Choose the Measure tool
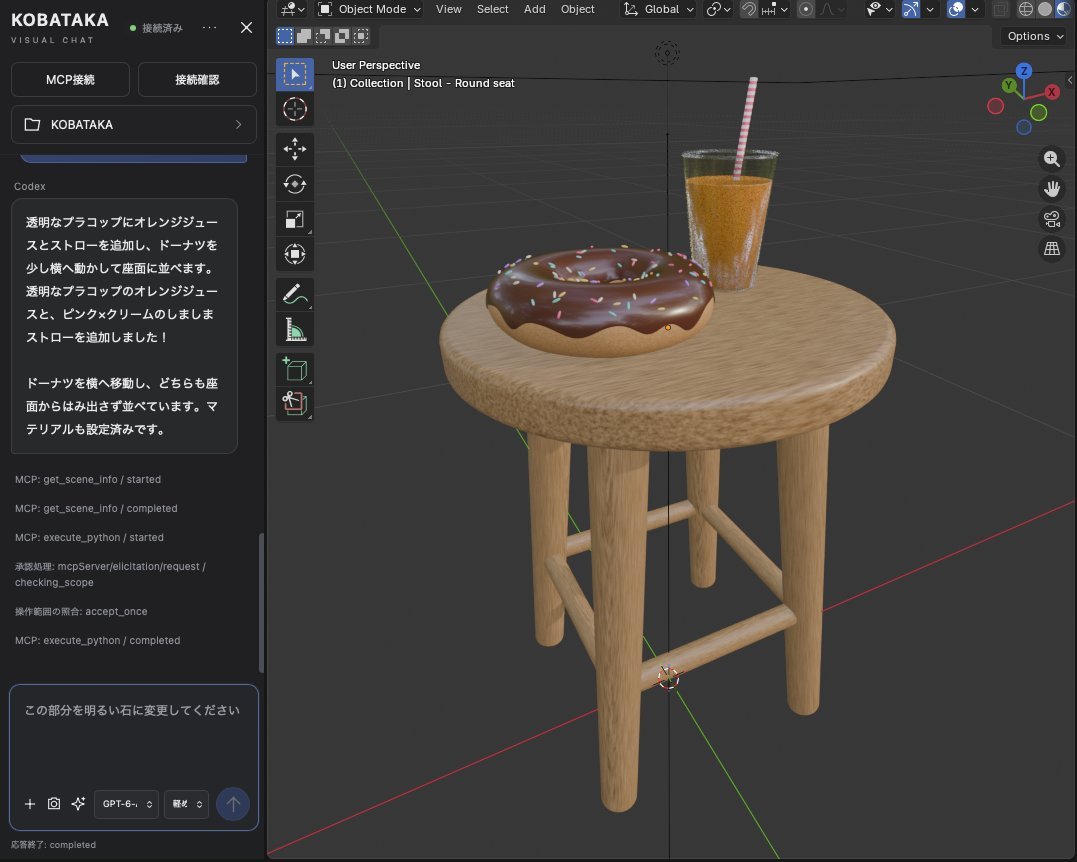The image size is (1077, 862). (x=295, y=329)
